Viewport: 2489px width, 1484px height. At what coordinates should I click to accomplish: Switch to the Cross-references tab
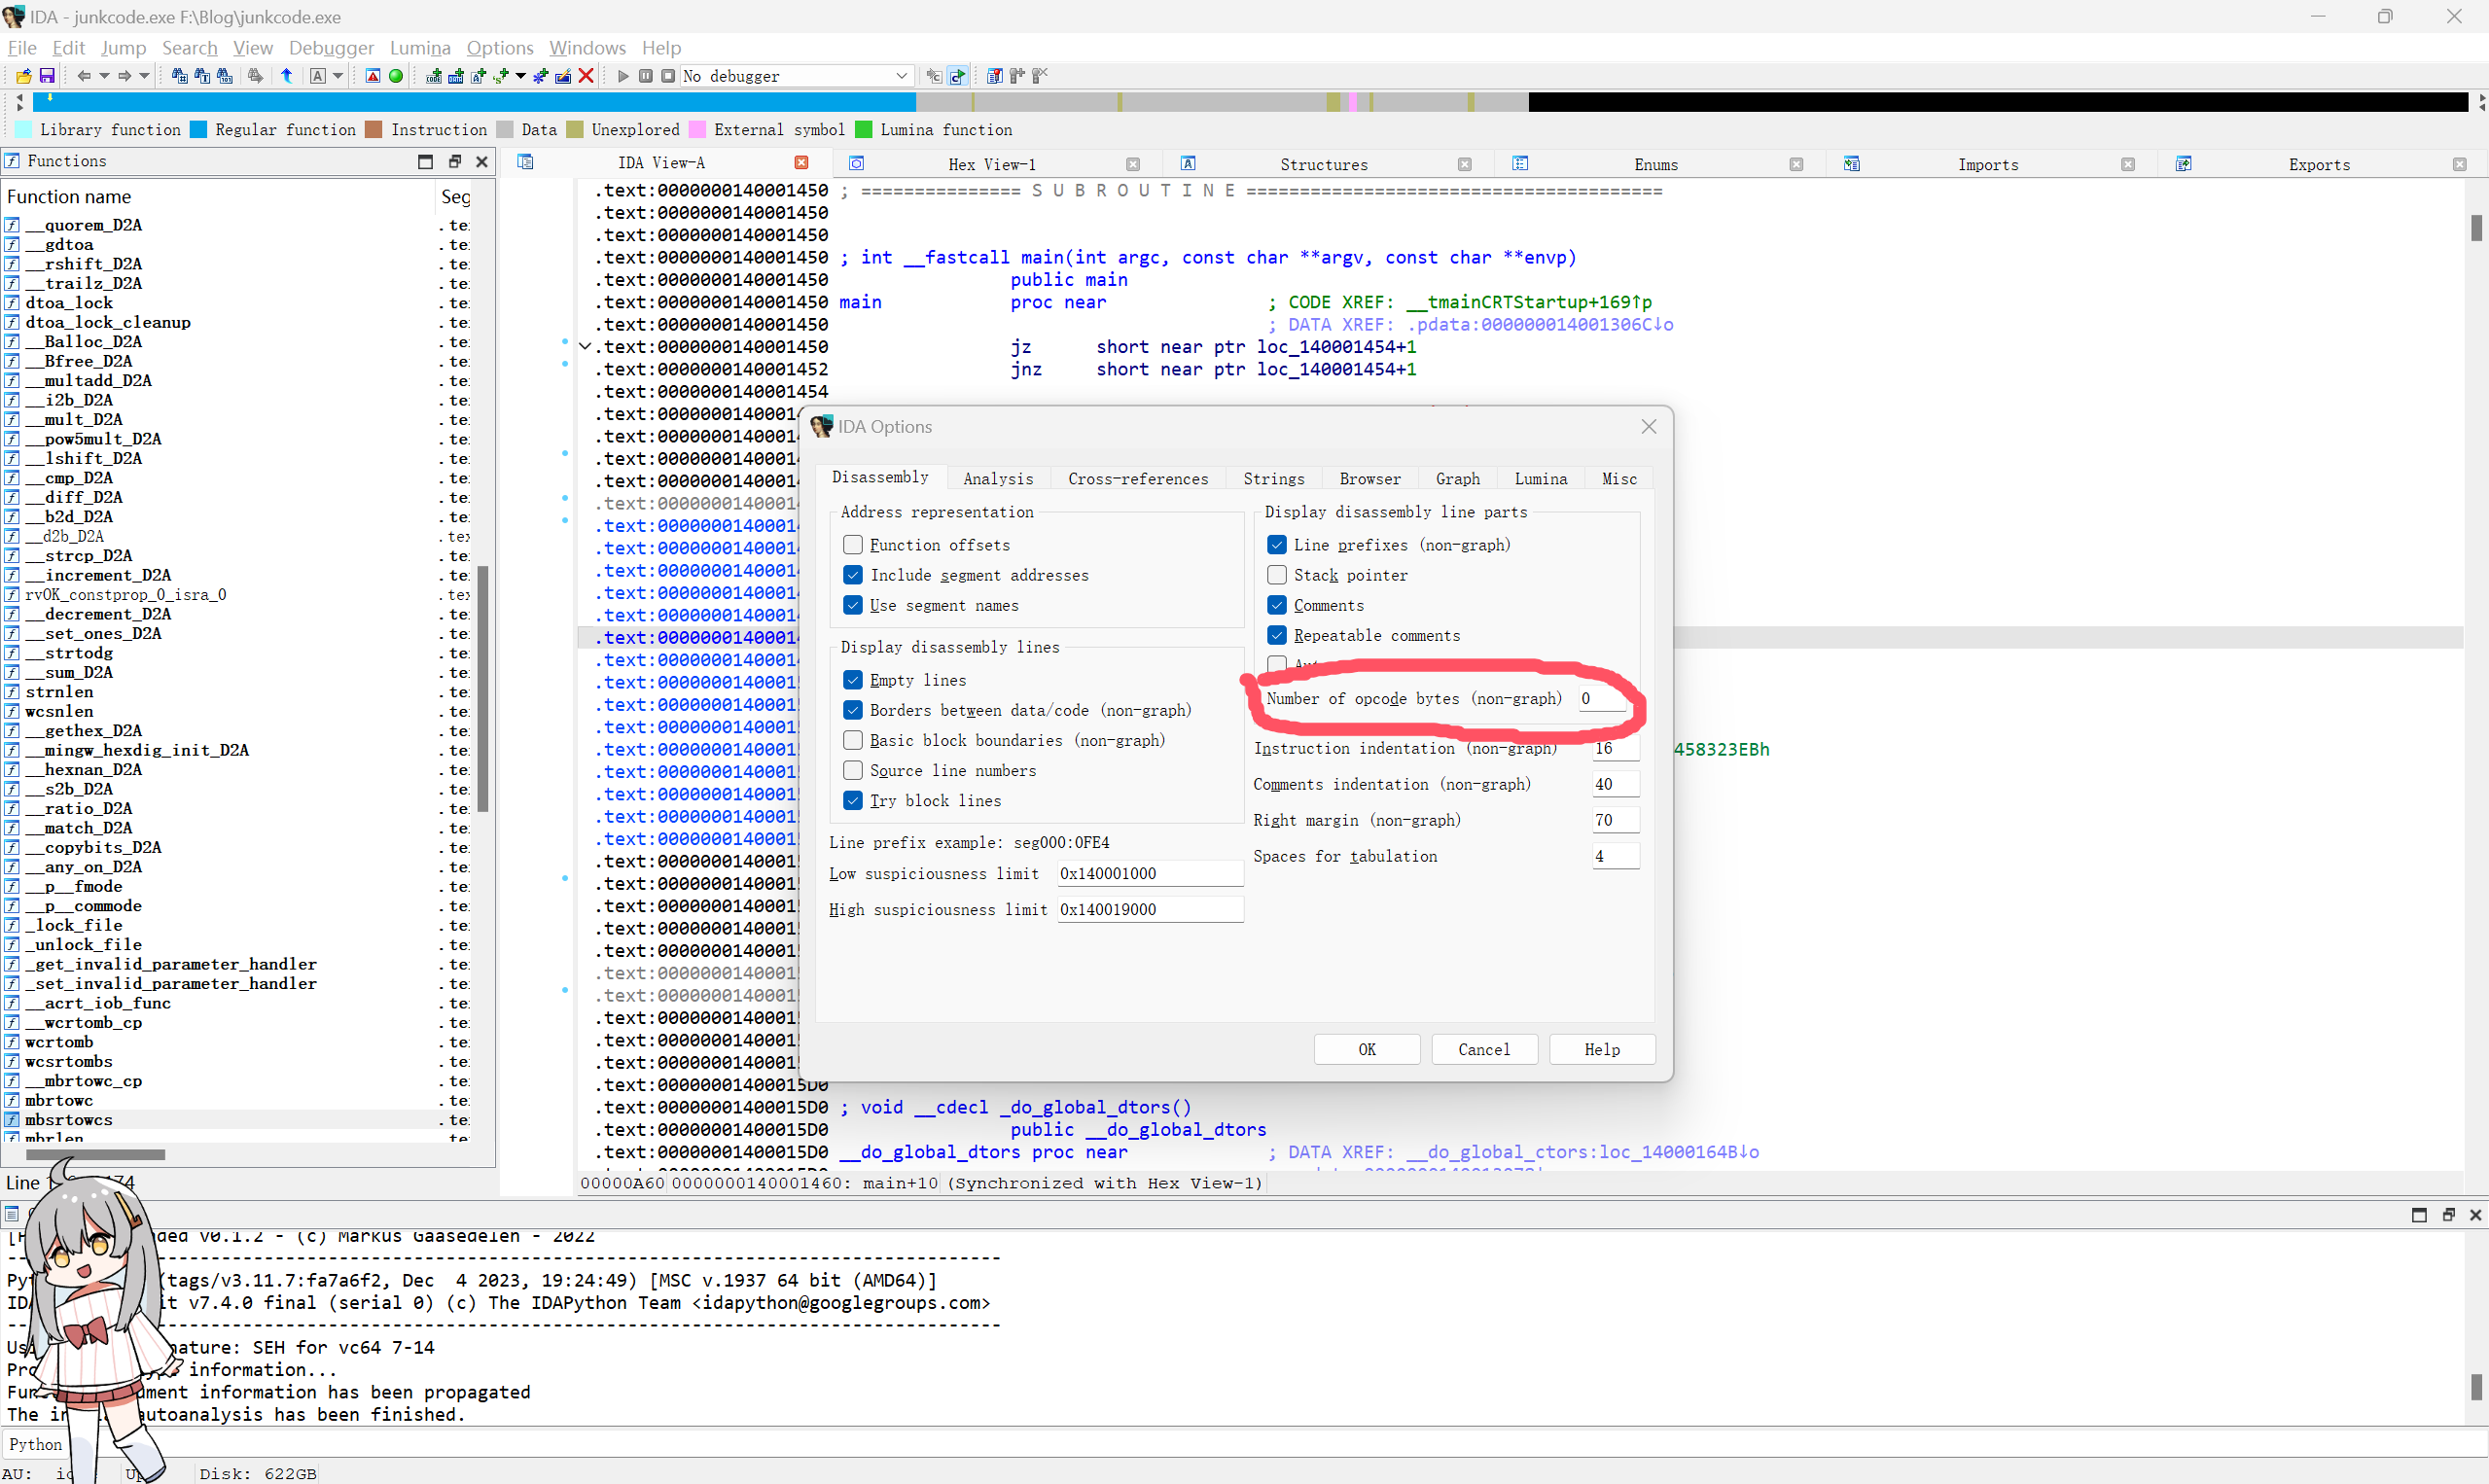(x=1138, y=479)
